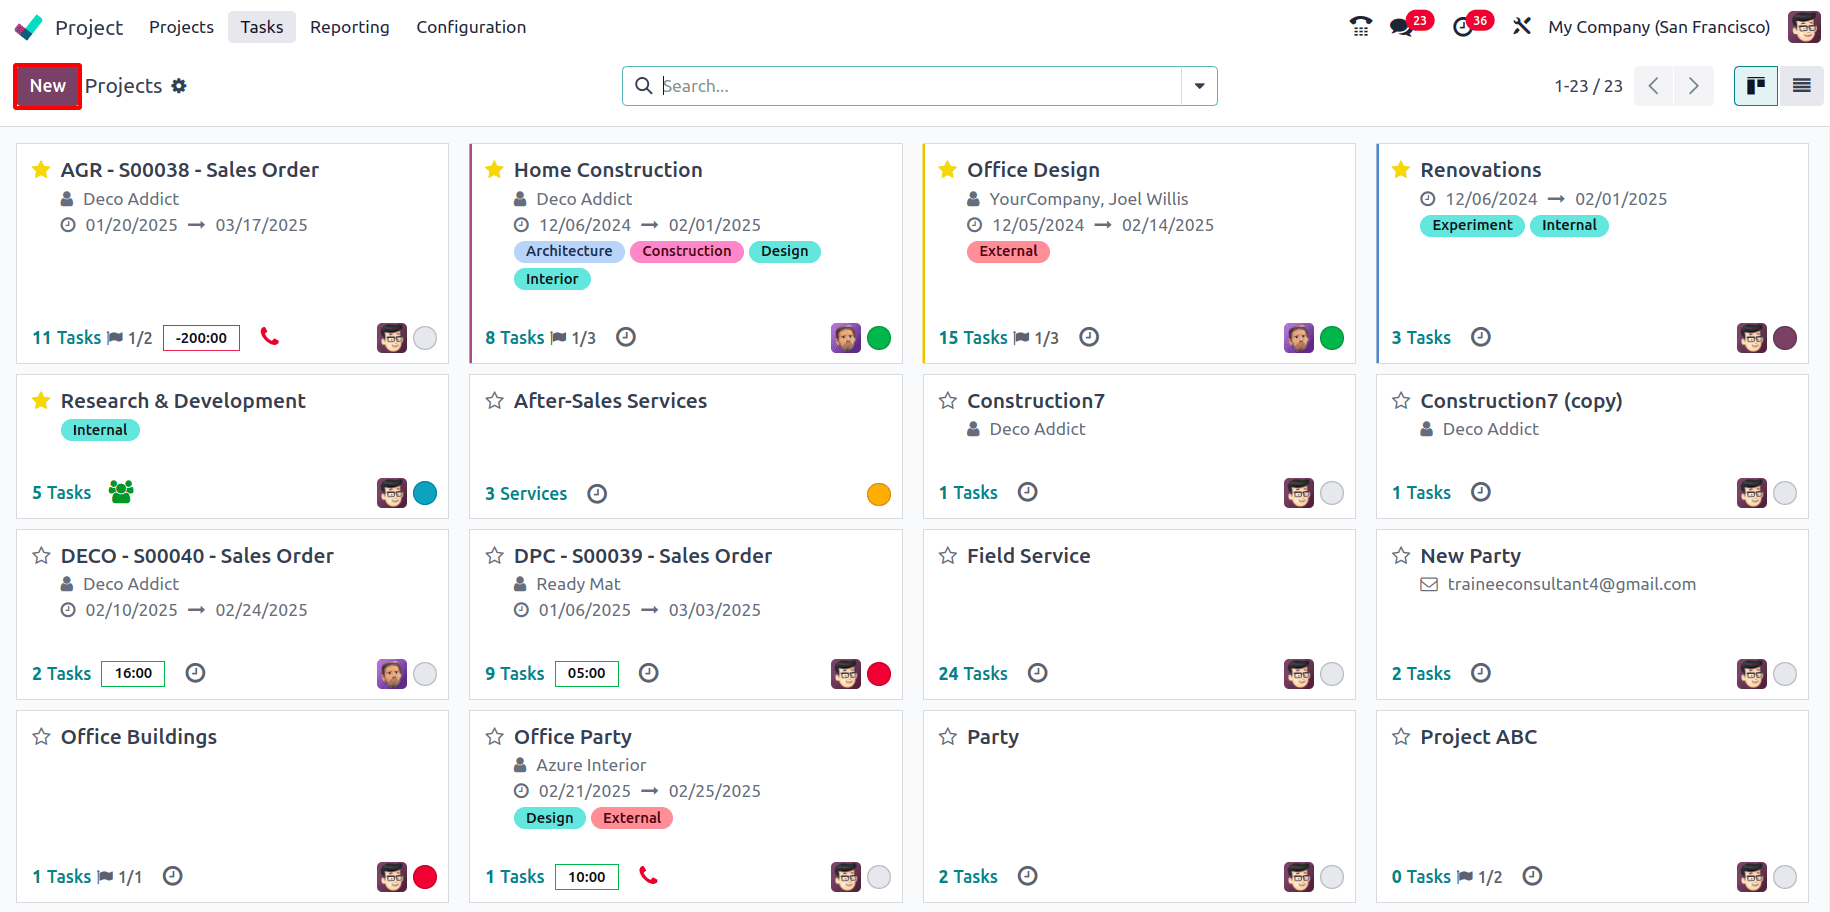1830x912 pixels.
Task: Click the teal status circle on Research & Development
Action: click(x=425, y=493)
